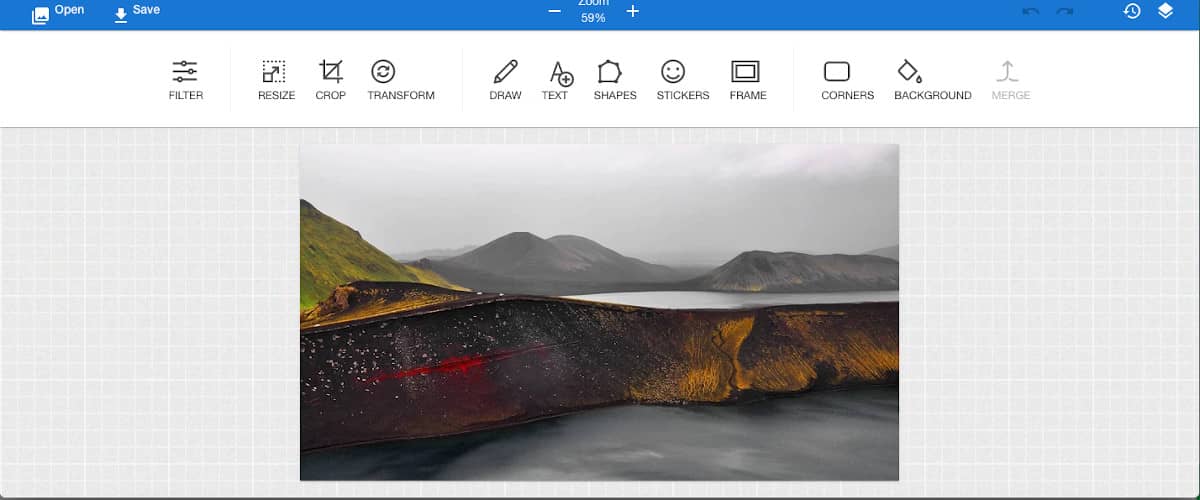Click the redo arrow
The height and width of the screenshot is (500, 1200).
tap(1065, 11)
